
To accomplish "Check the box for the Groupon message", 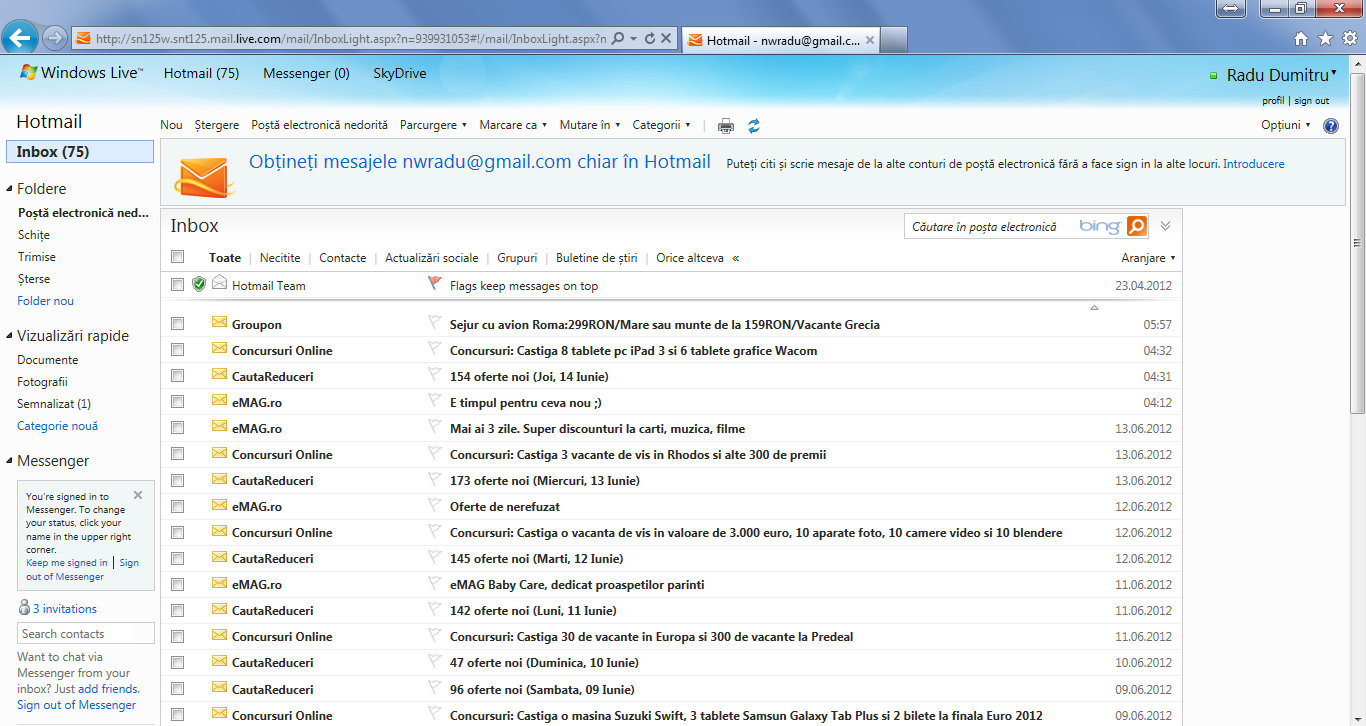I will [178, 324].
